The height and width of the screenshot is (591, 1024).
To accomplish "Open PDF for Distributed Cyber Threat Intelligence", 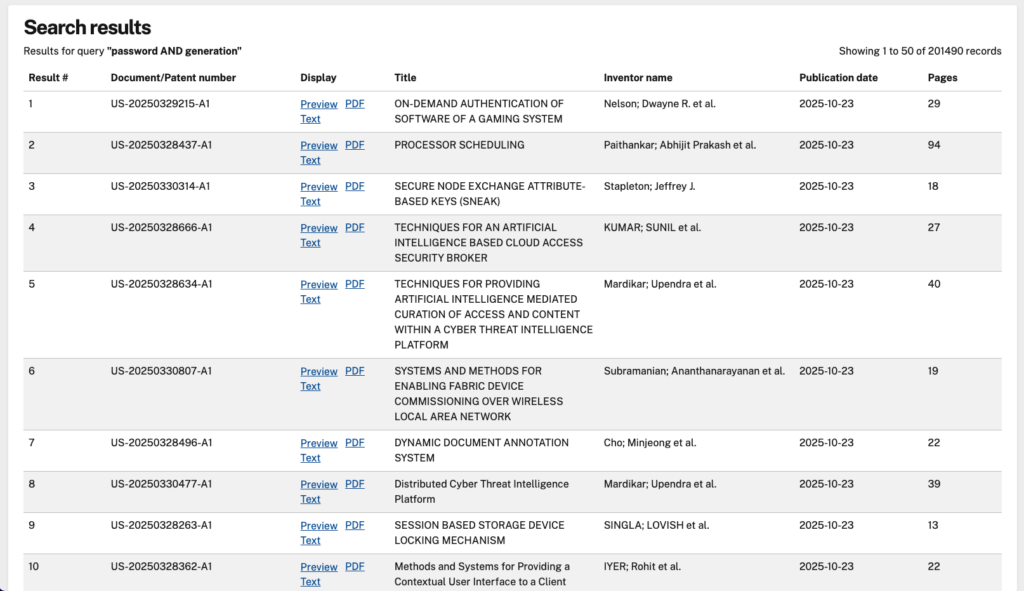I will 354,484.
